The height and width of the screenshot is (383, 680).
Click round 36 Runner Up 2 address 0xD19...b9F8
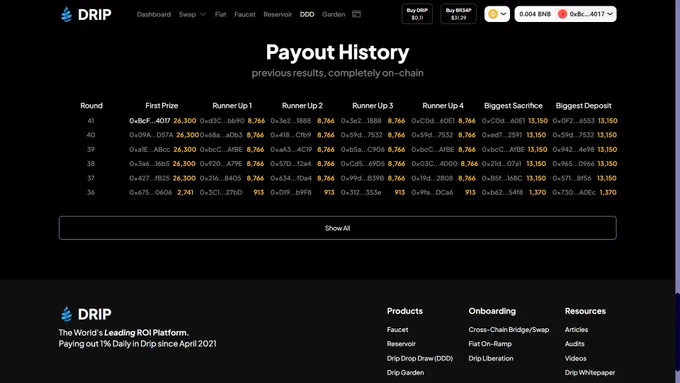291,192
